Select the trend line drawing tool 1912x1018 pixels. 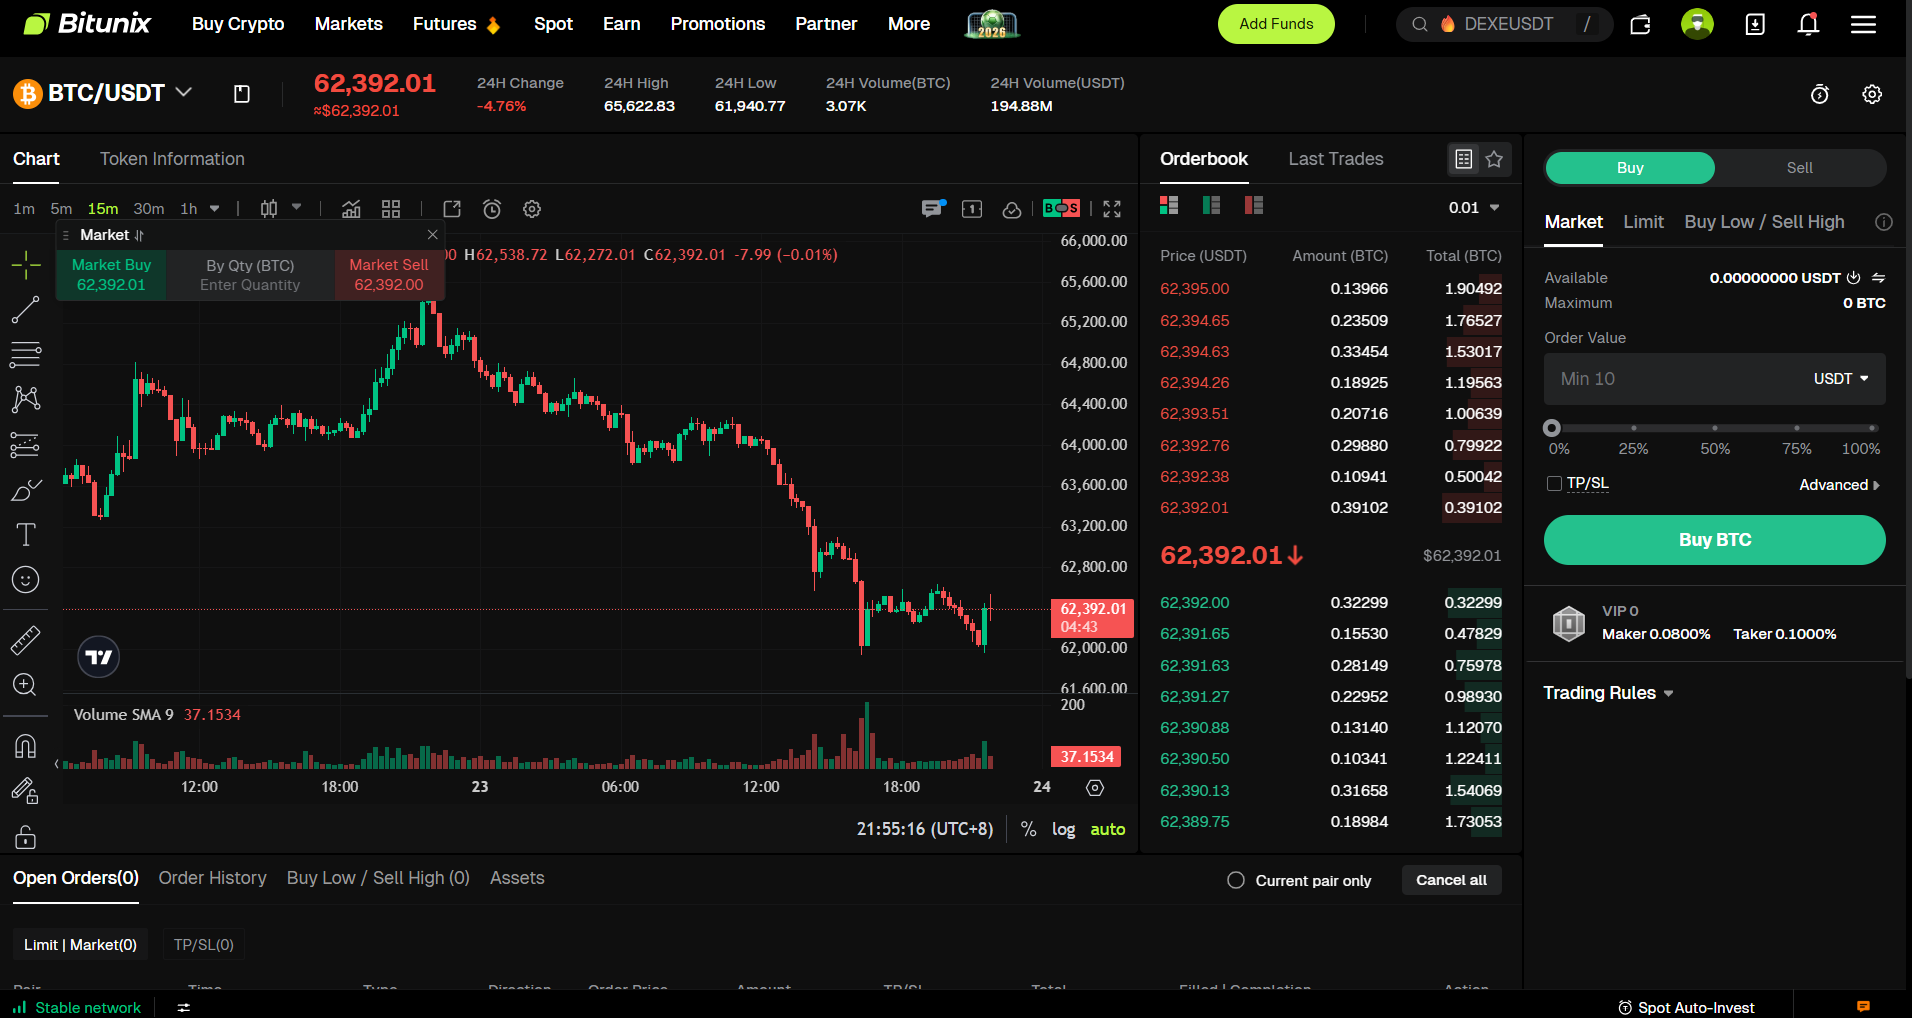point(26,310)
